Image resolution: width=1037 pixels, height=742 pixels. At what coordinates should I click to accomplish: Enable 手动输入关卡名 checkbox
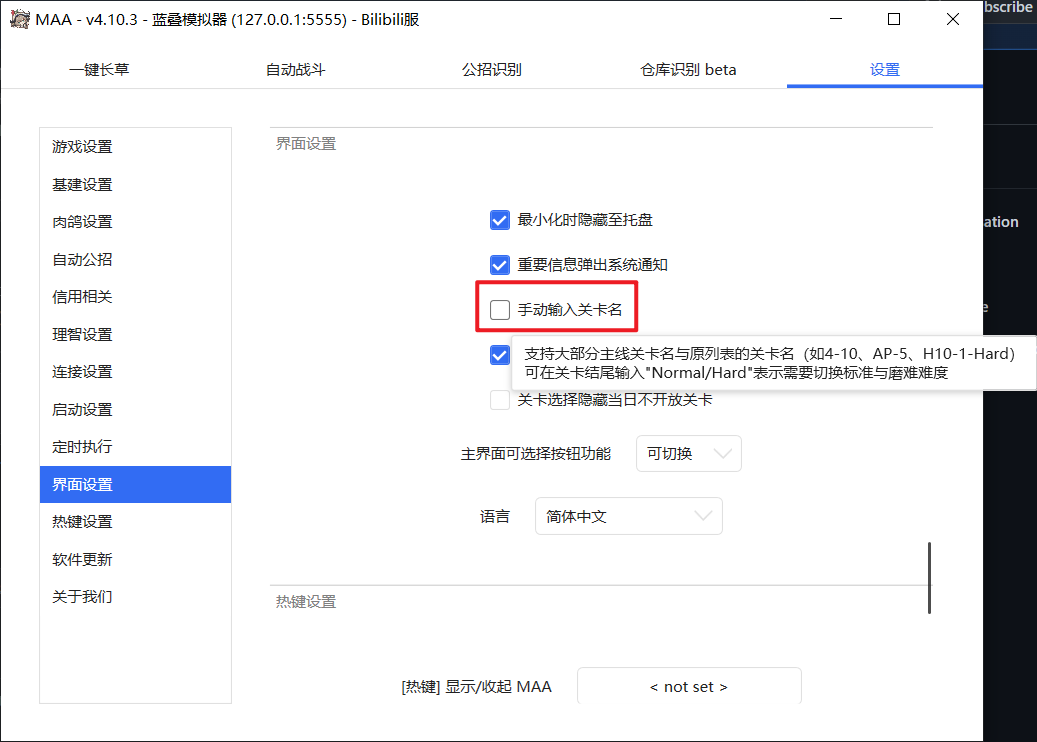pyautogui.click(x=500, y=309)
